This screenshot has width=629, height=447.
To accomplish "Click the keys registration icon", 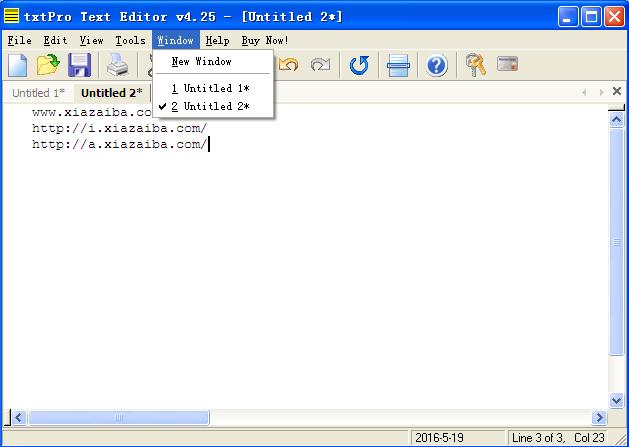I will 475,65.
